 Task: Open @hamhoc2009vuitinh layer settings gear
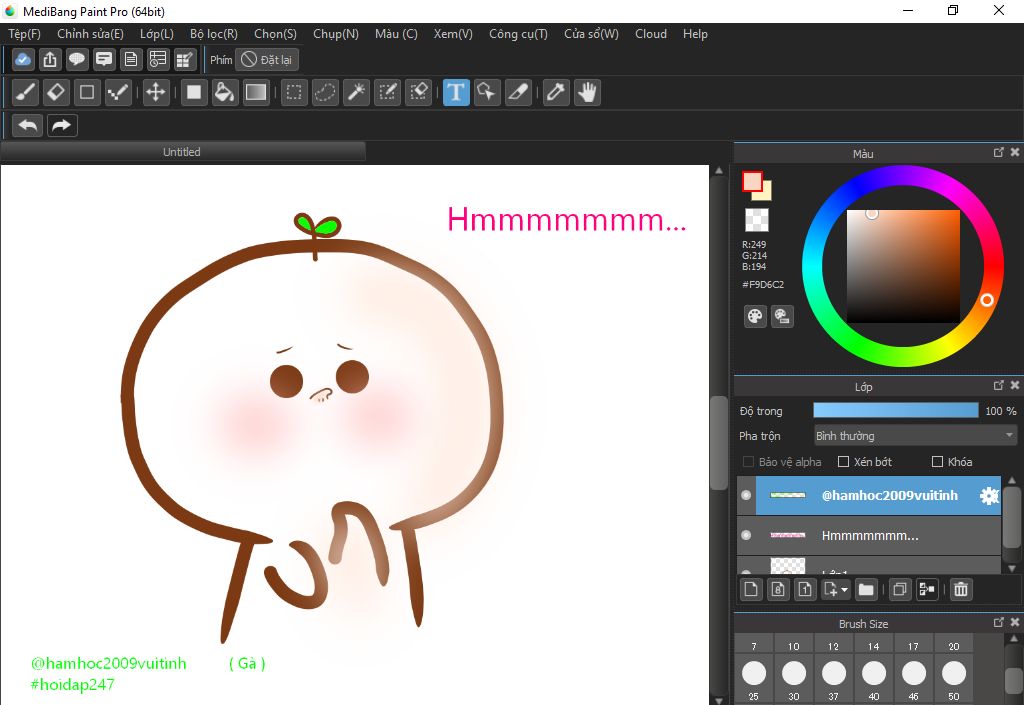pyautogui.click(x=989, y=496)
